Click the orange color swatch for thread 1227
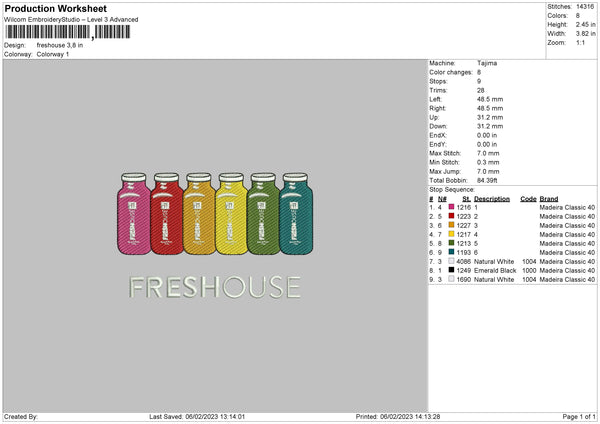Viewport: 600px width, 424px height. click(451, 225)
